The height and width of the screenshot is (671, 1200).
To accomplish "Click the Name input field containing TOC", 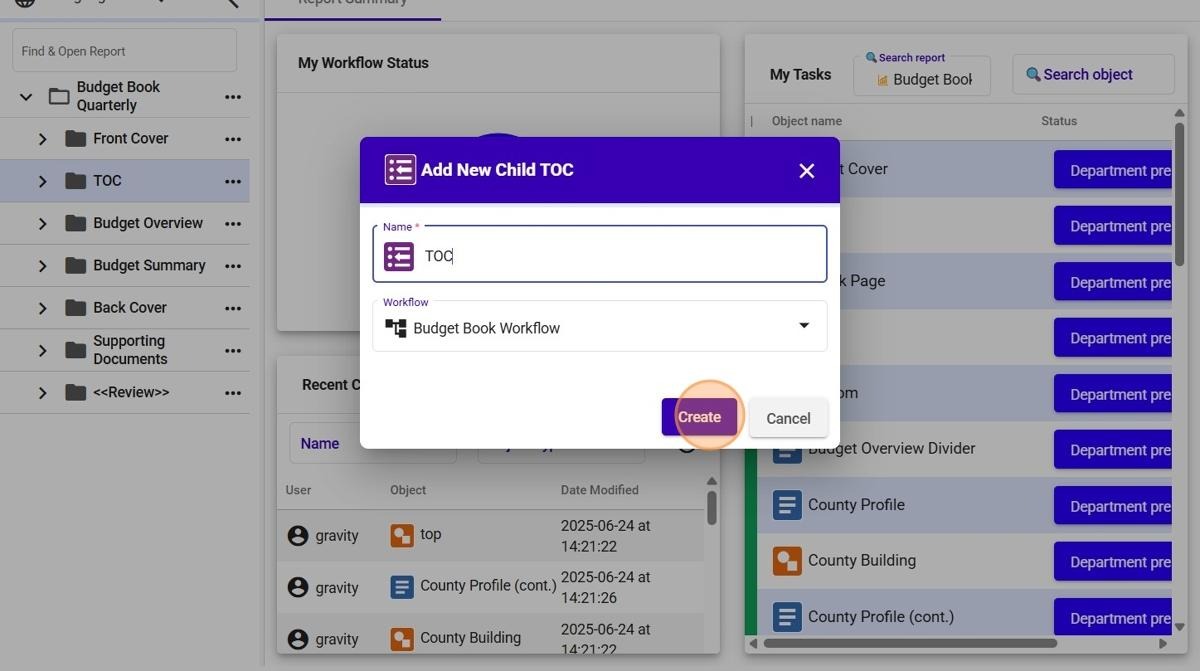I will click(x=600, y=255).
